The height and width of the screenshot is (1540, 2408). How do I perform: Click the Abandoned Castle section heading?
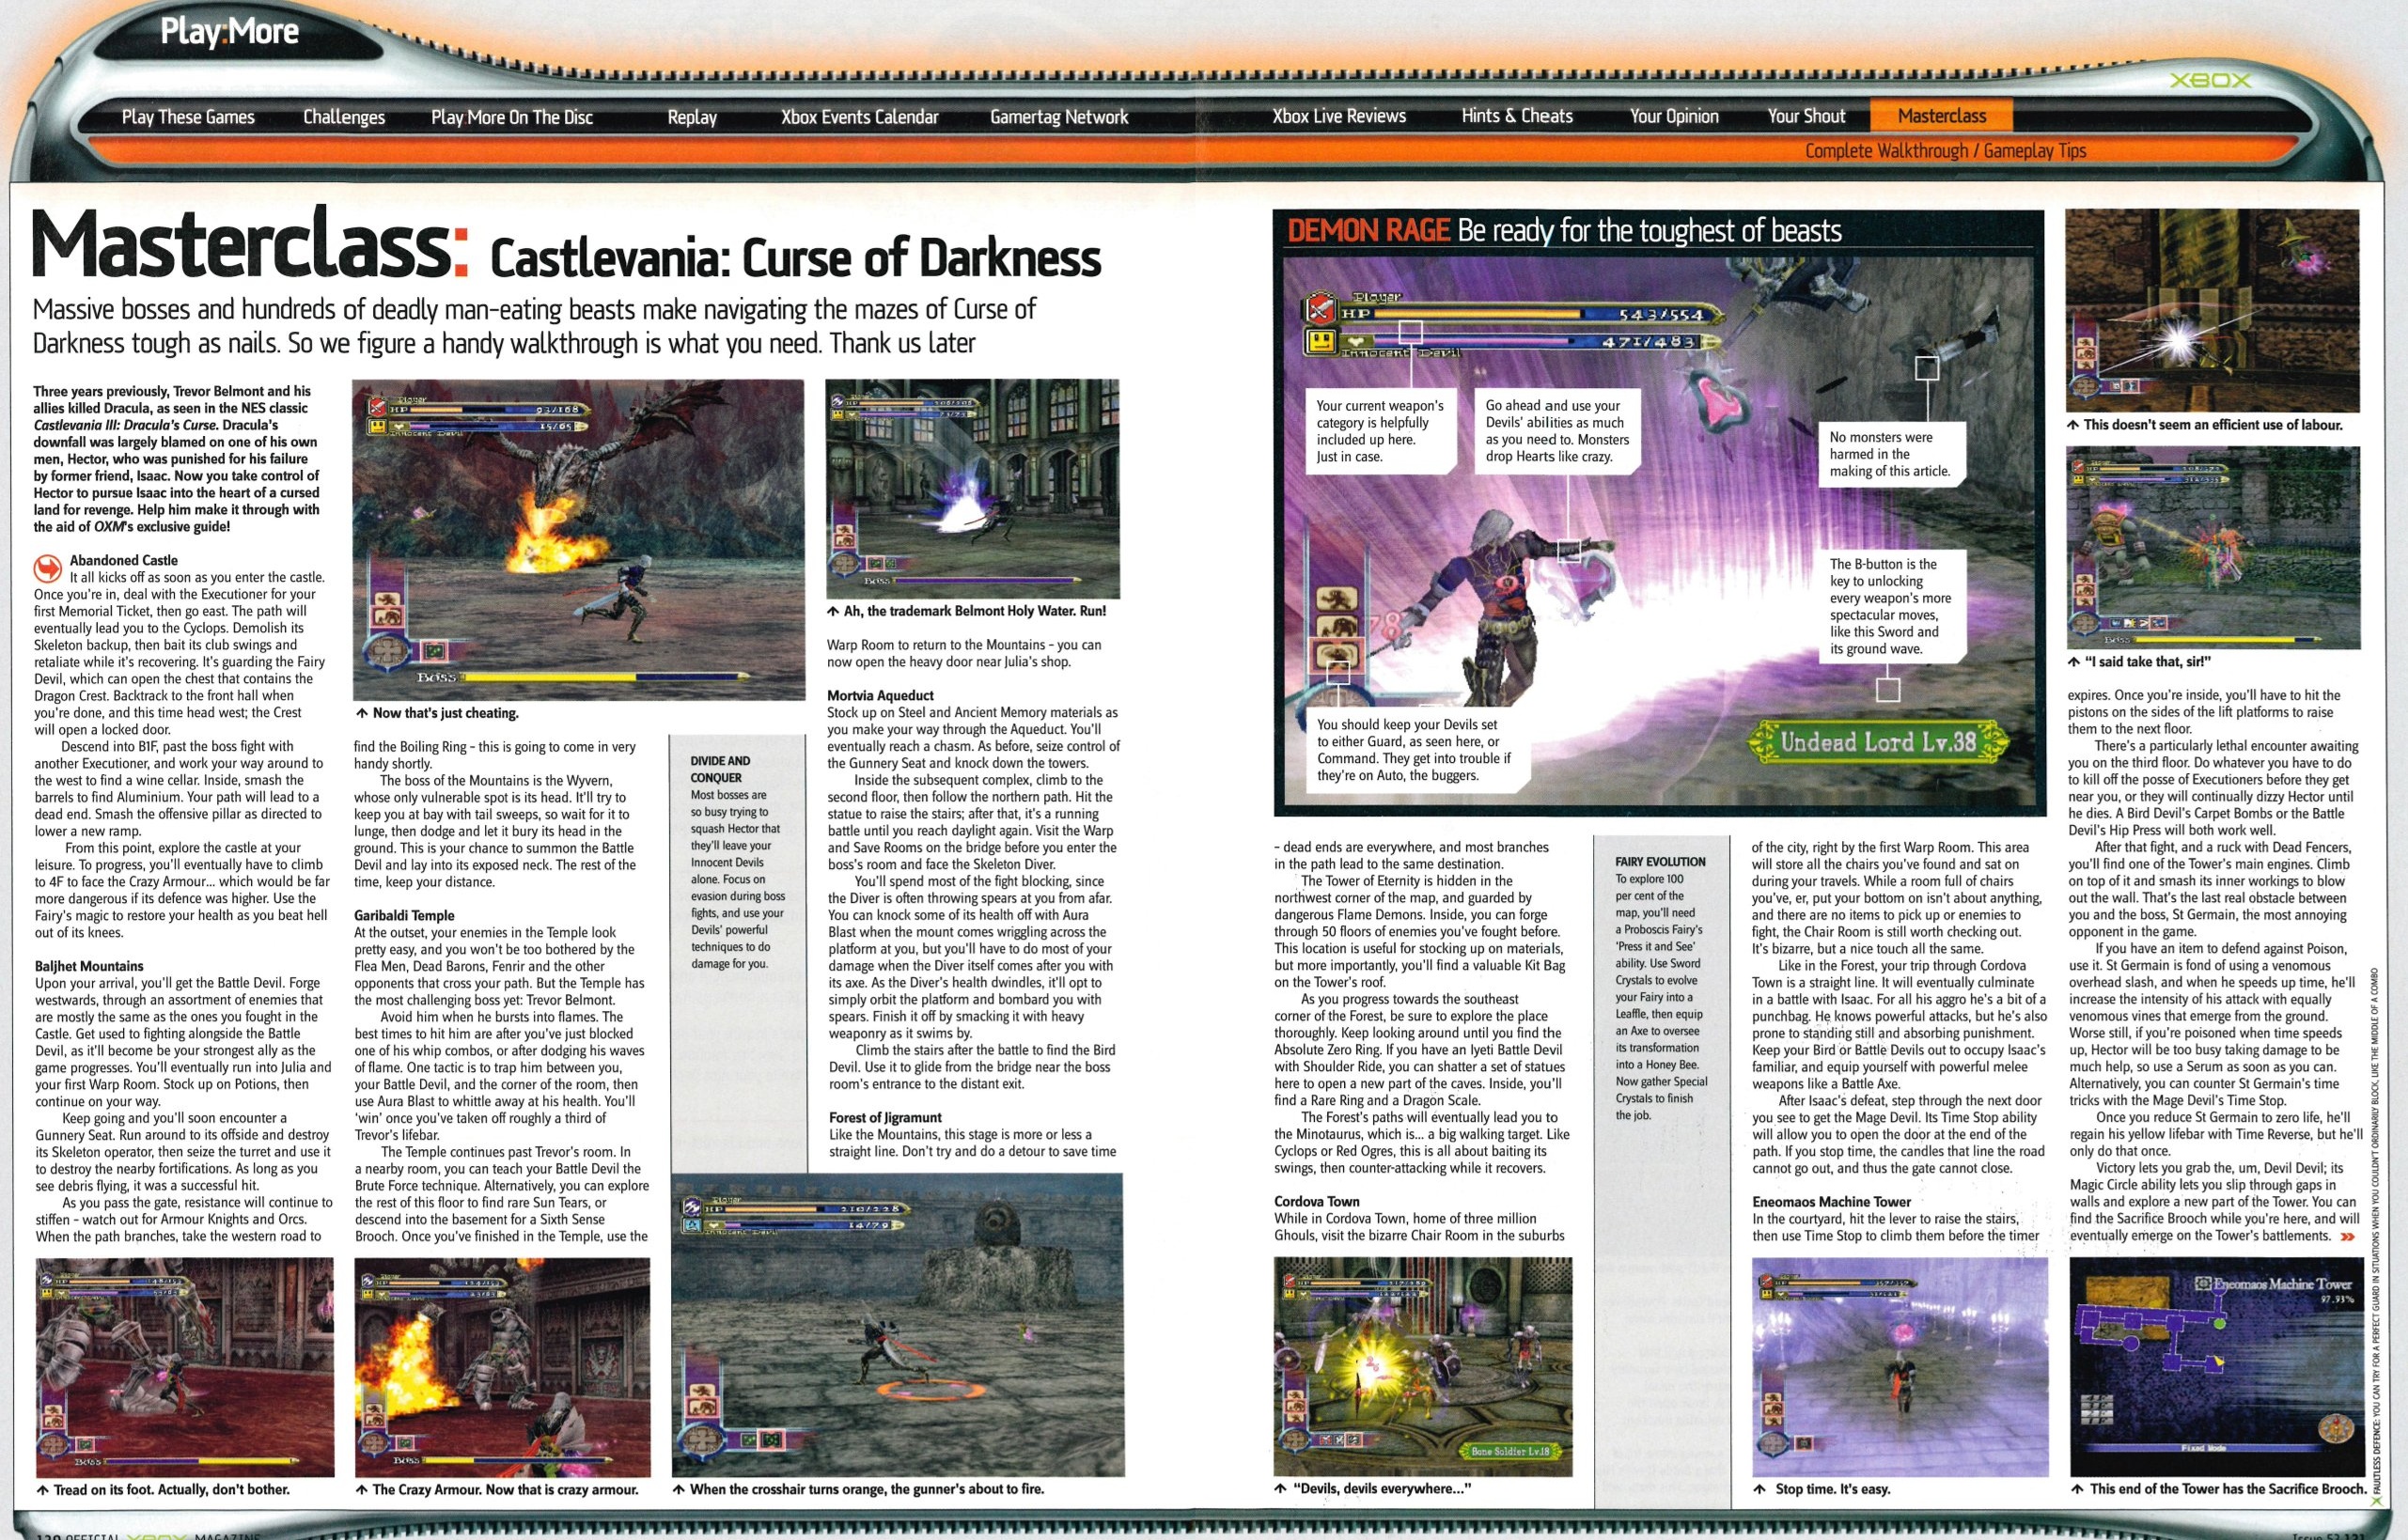coord(124,560)
